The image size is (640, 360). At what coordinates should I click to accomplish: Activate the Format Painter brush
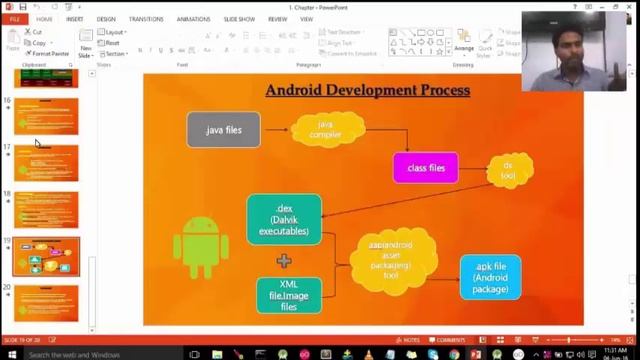[47, 53]
